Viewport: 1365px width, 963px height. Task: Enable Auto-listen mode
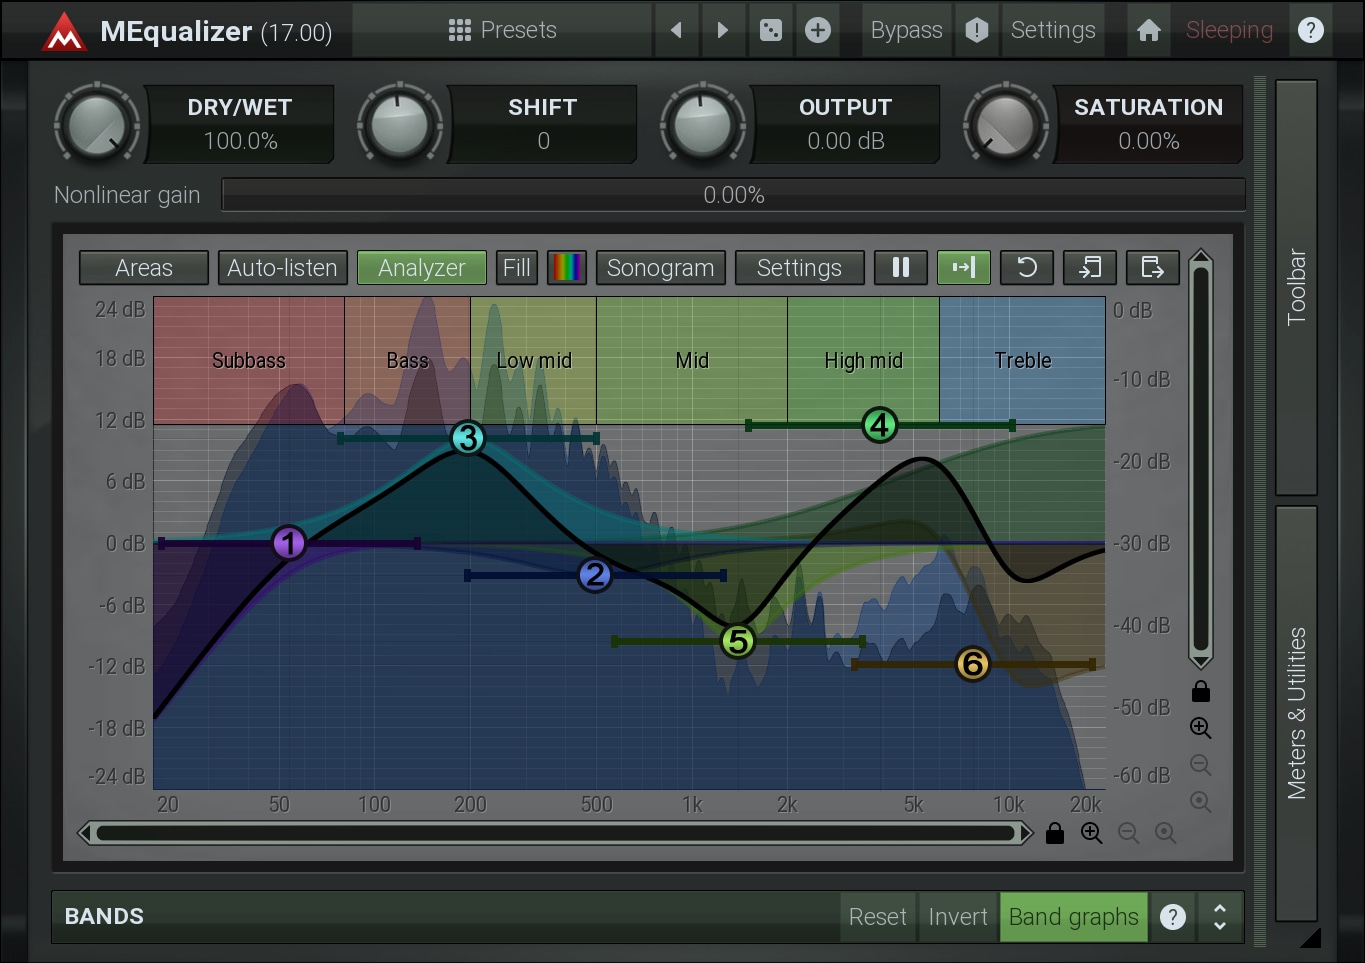click(x=282, y=268)
